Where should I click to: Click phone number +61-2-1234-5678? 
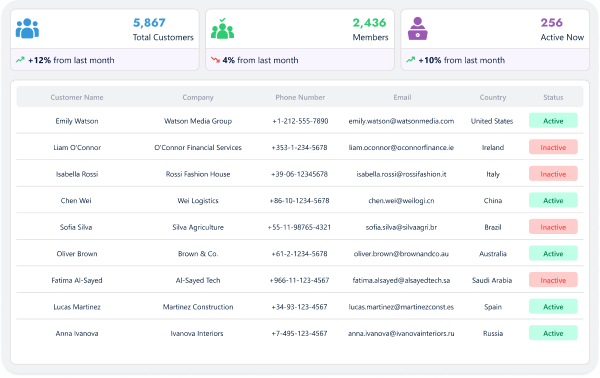click(x=299, y=254)
